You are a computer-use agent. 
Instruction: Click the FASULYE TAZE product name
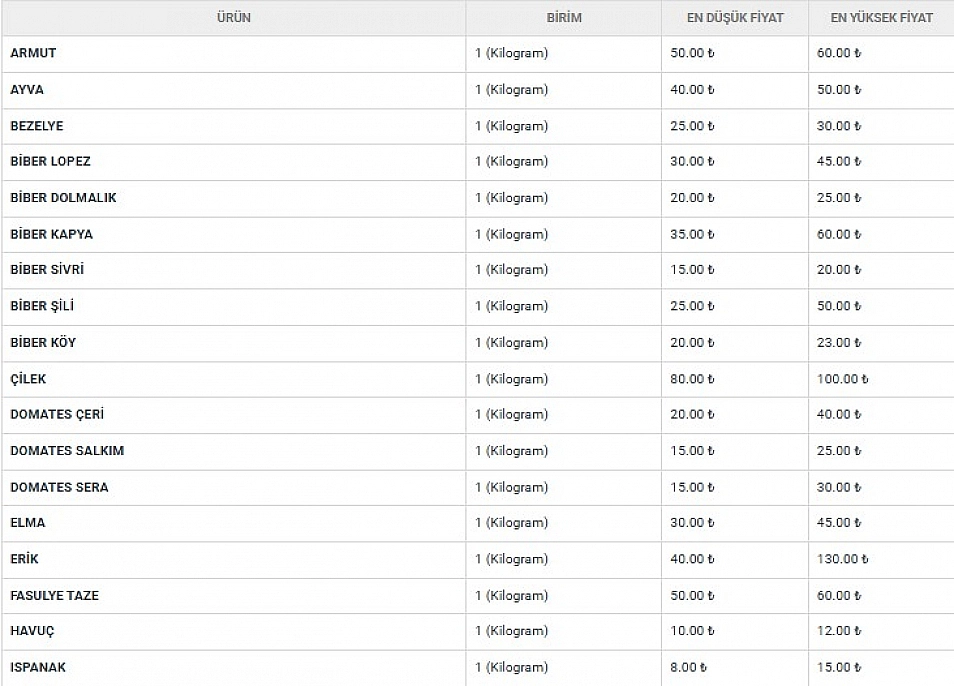click(x=54, y=596)
